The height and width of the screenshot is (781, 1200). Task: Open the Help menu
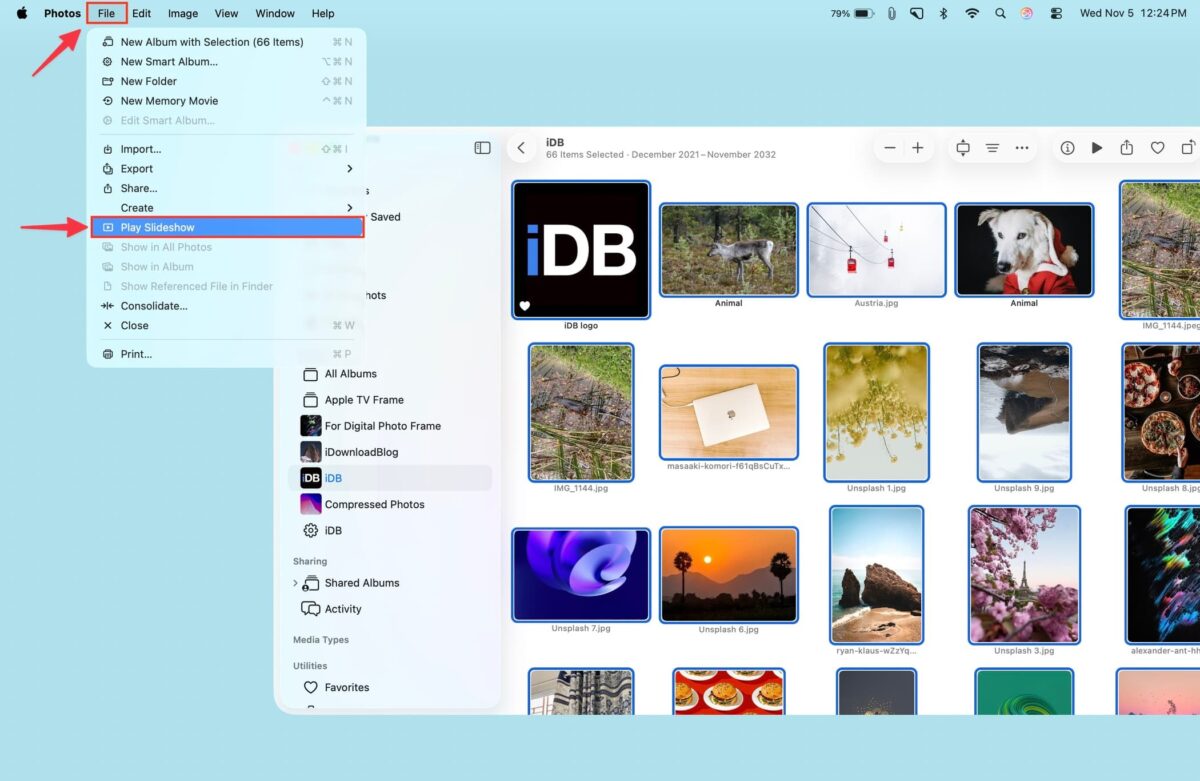323,14
